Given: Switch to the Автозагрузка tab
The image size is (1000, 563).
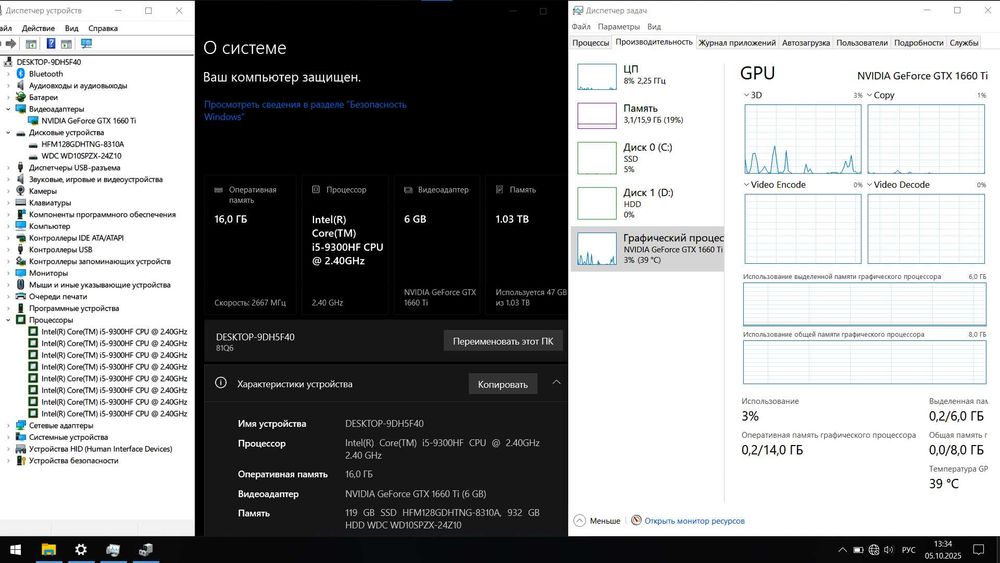Looking at the screenshot, I should pyautogui.click(x=806, y=43).
